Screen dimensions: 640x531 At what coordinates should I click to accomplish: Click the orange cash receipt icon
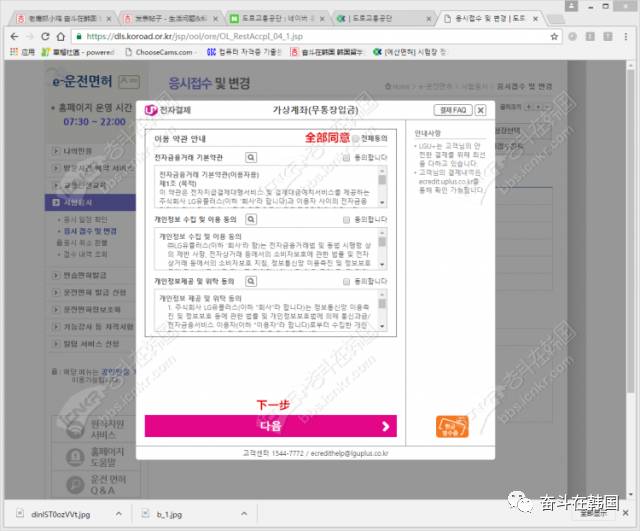click(452, 427)
